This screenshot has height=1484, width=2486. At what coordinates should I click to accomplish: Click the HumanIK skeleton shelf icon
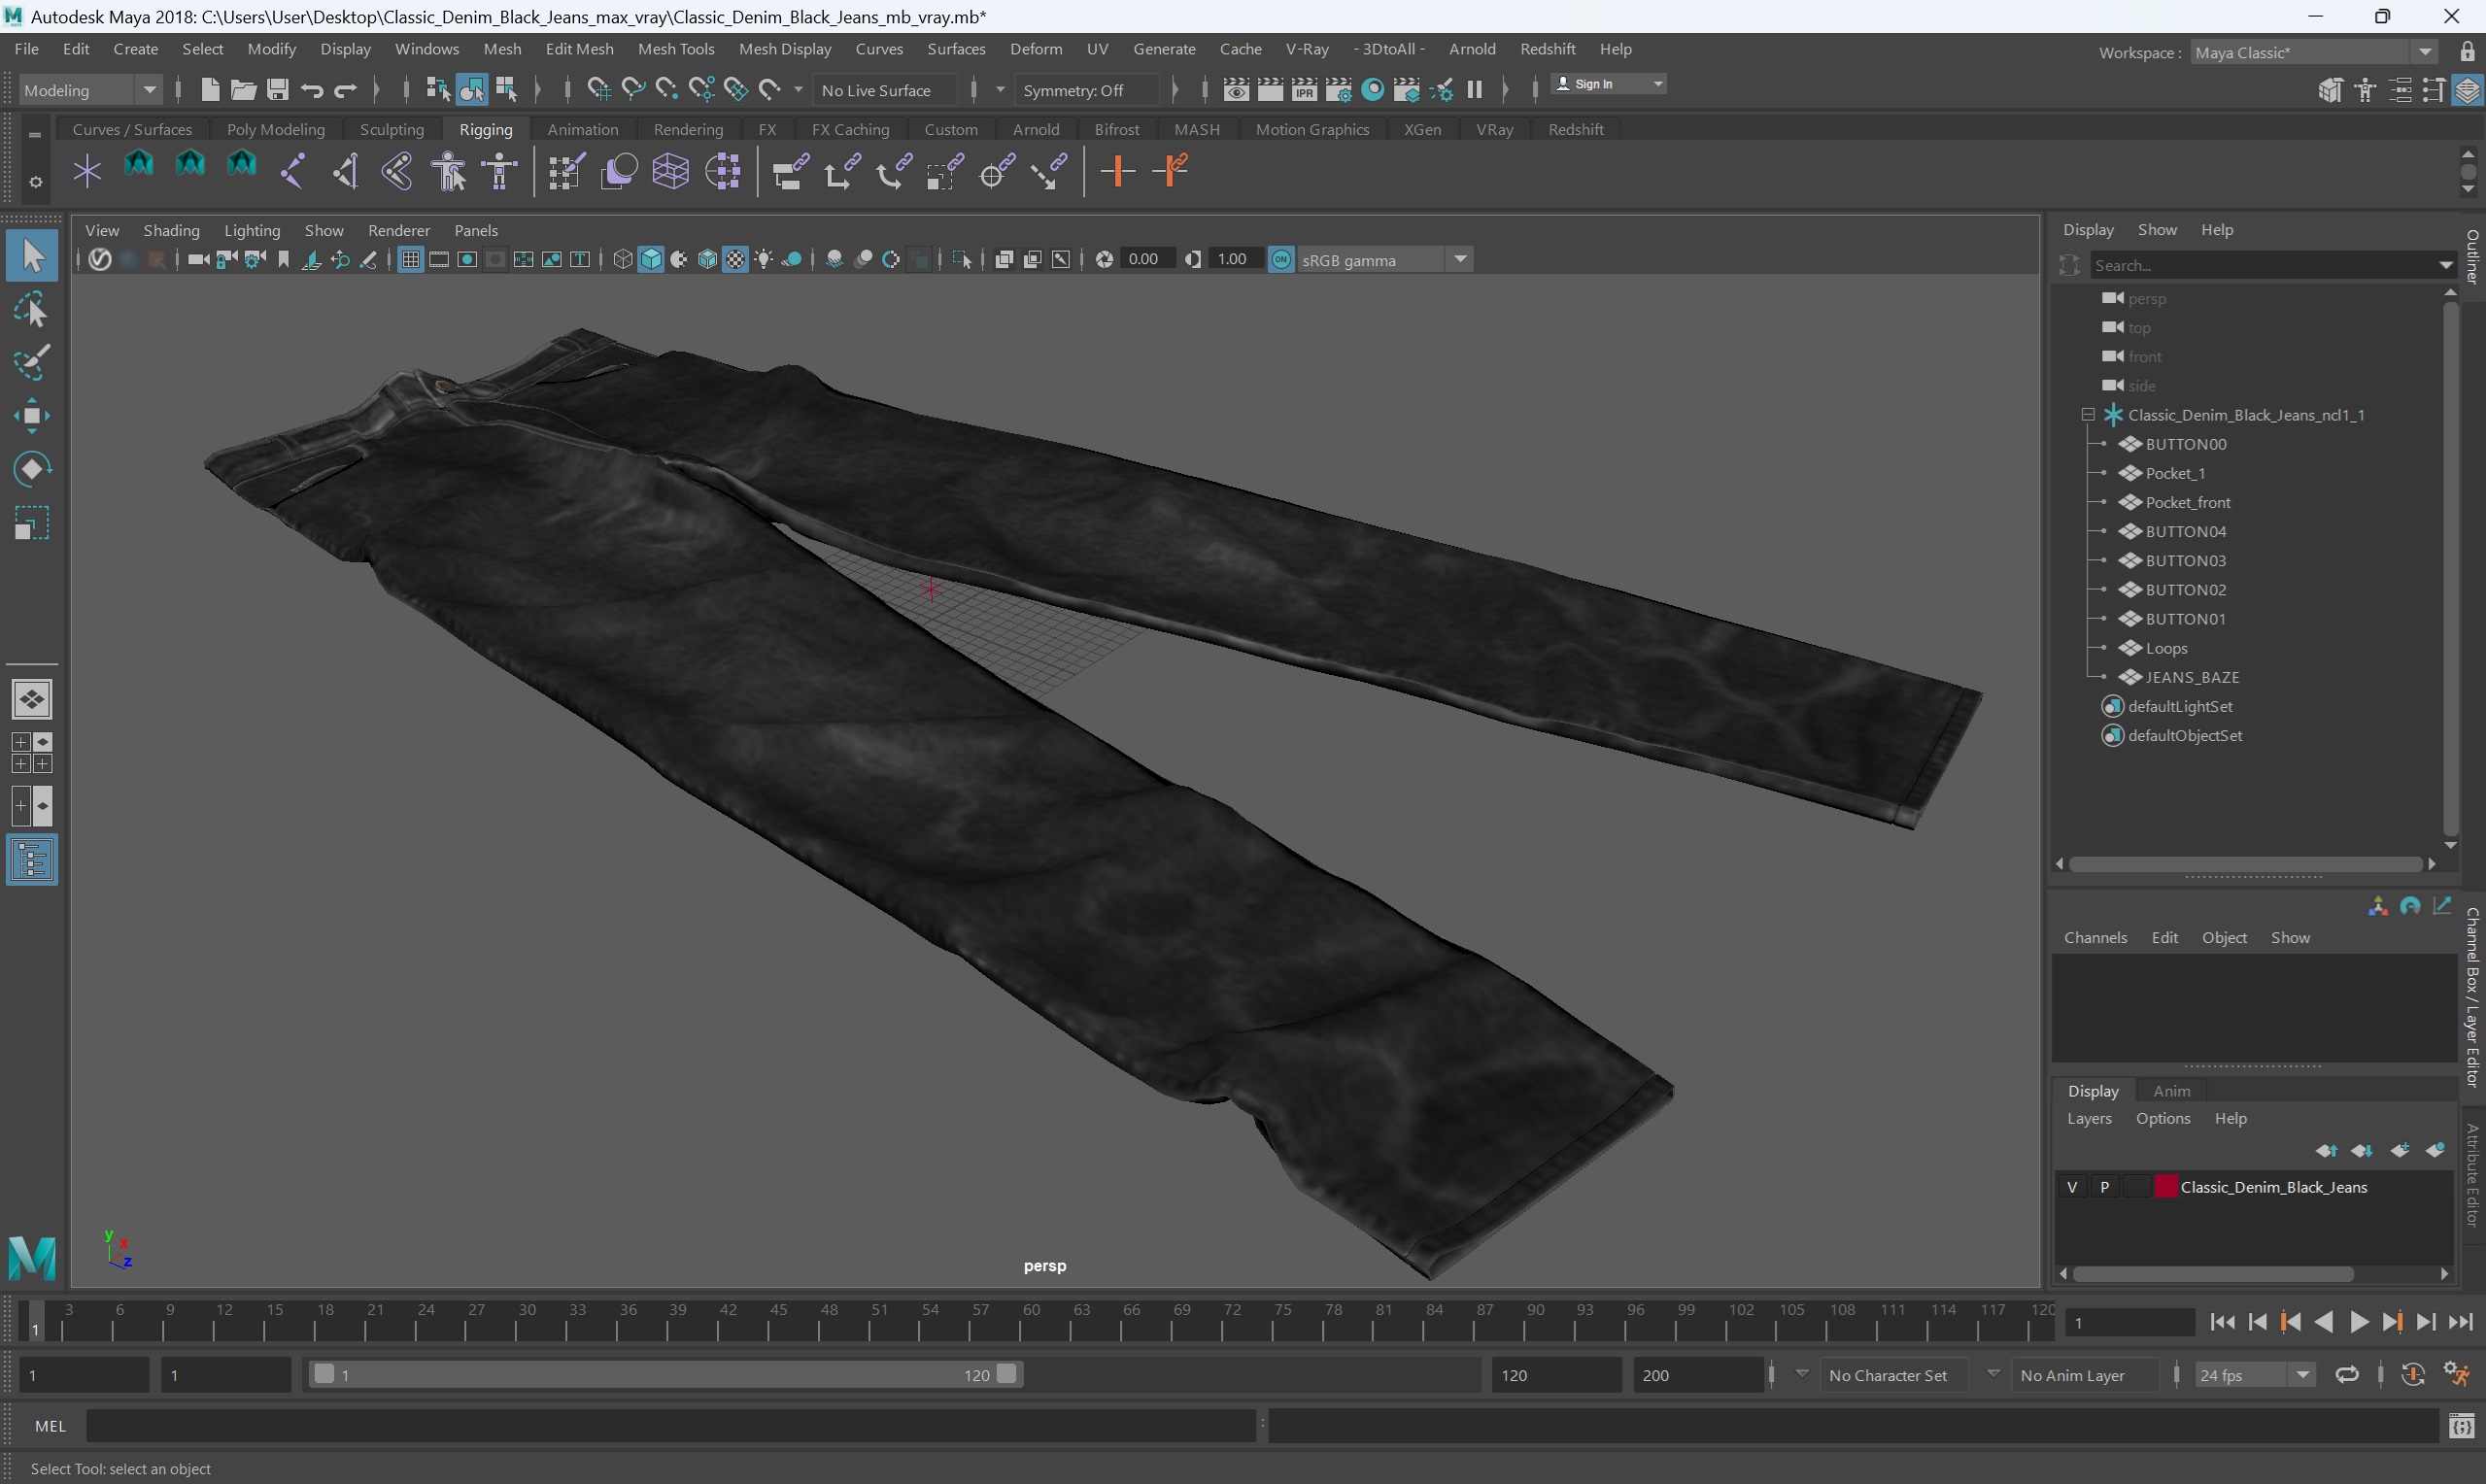500,172
